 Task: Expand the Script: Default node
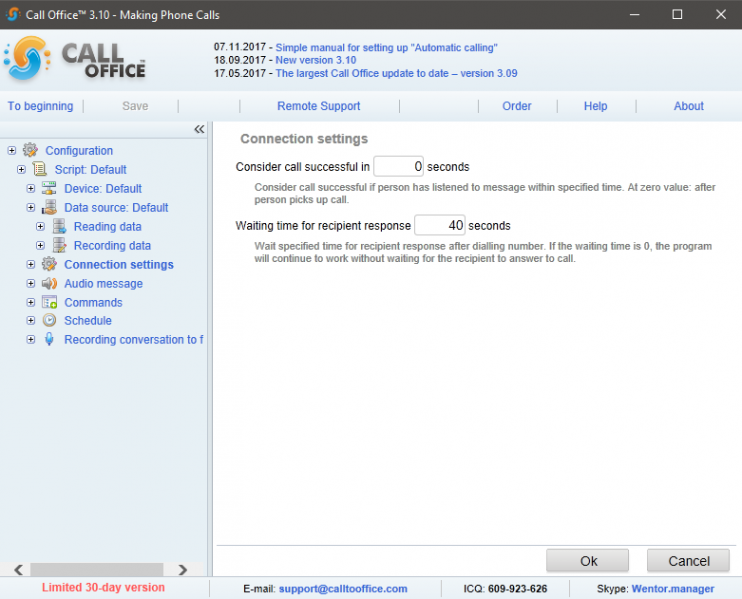tap(21, 169)
